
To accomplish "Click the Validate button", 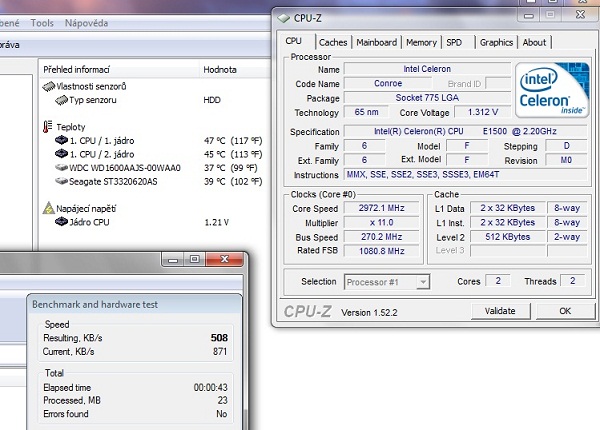I will [x=500, y=311].
